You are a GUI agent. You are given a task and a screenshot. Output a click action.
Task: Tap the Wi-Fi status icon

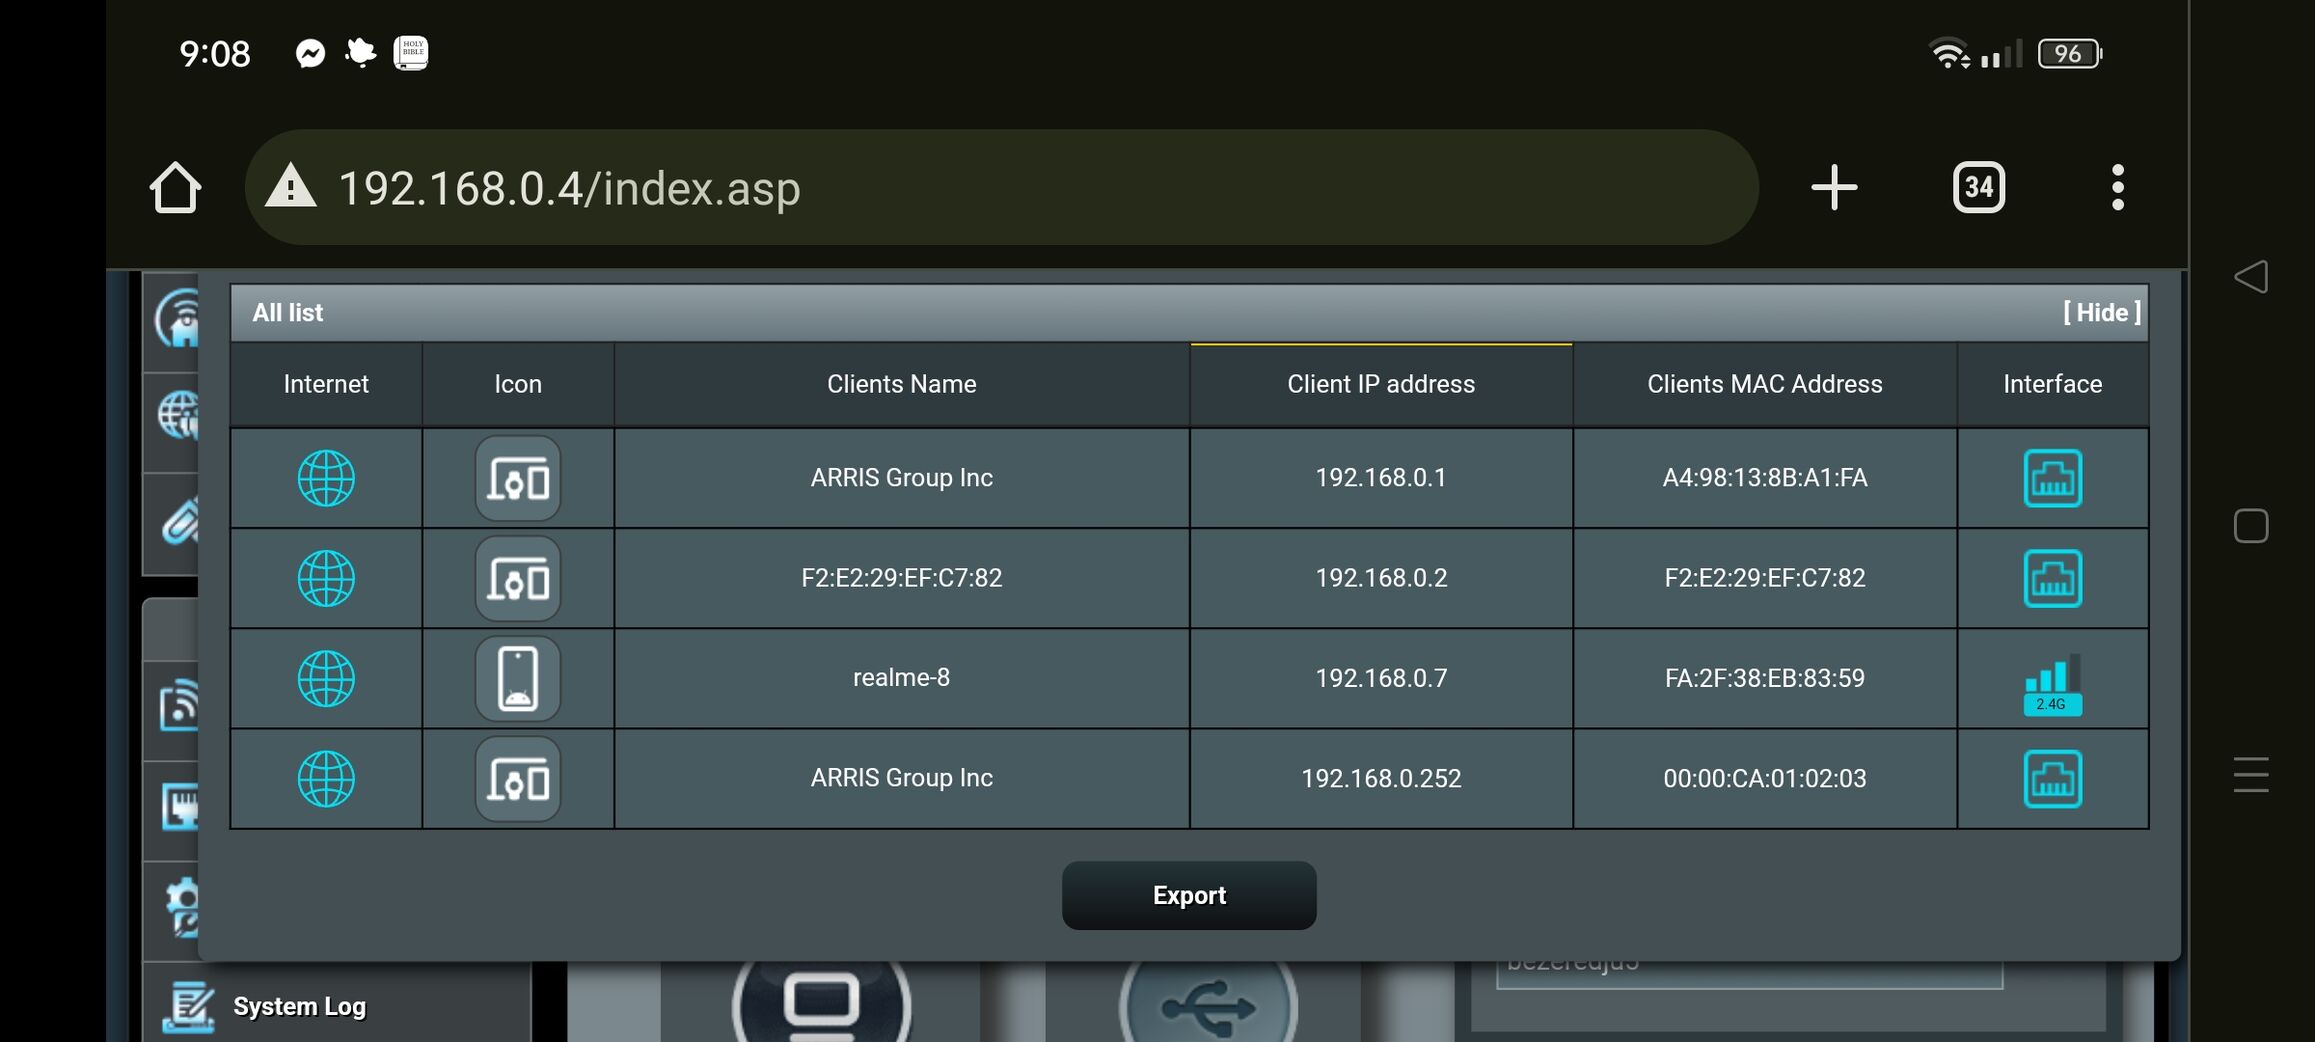click(x=1949, y=53)
